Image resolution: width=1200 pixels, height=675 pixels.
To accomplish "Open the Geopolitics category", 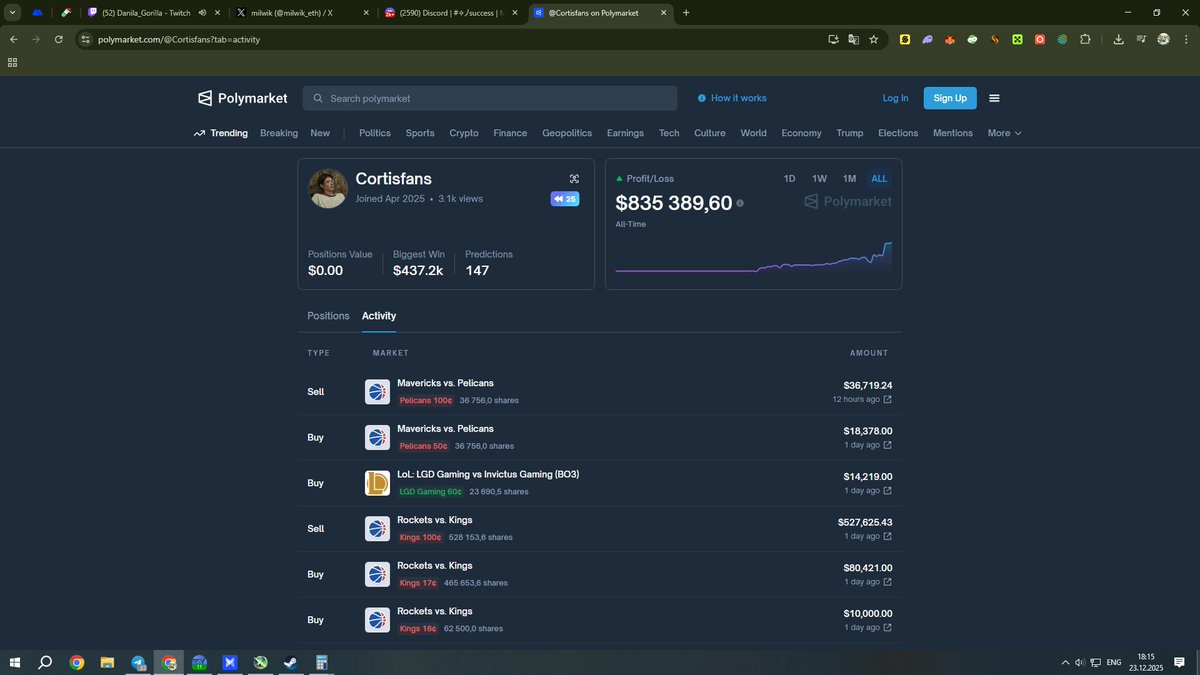I will pos(567,133).
